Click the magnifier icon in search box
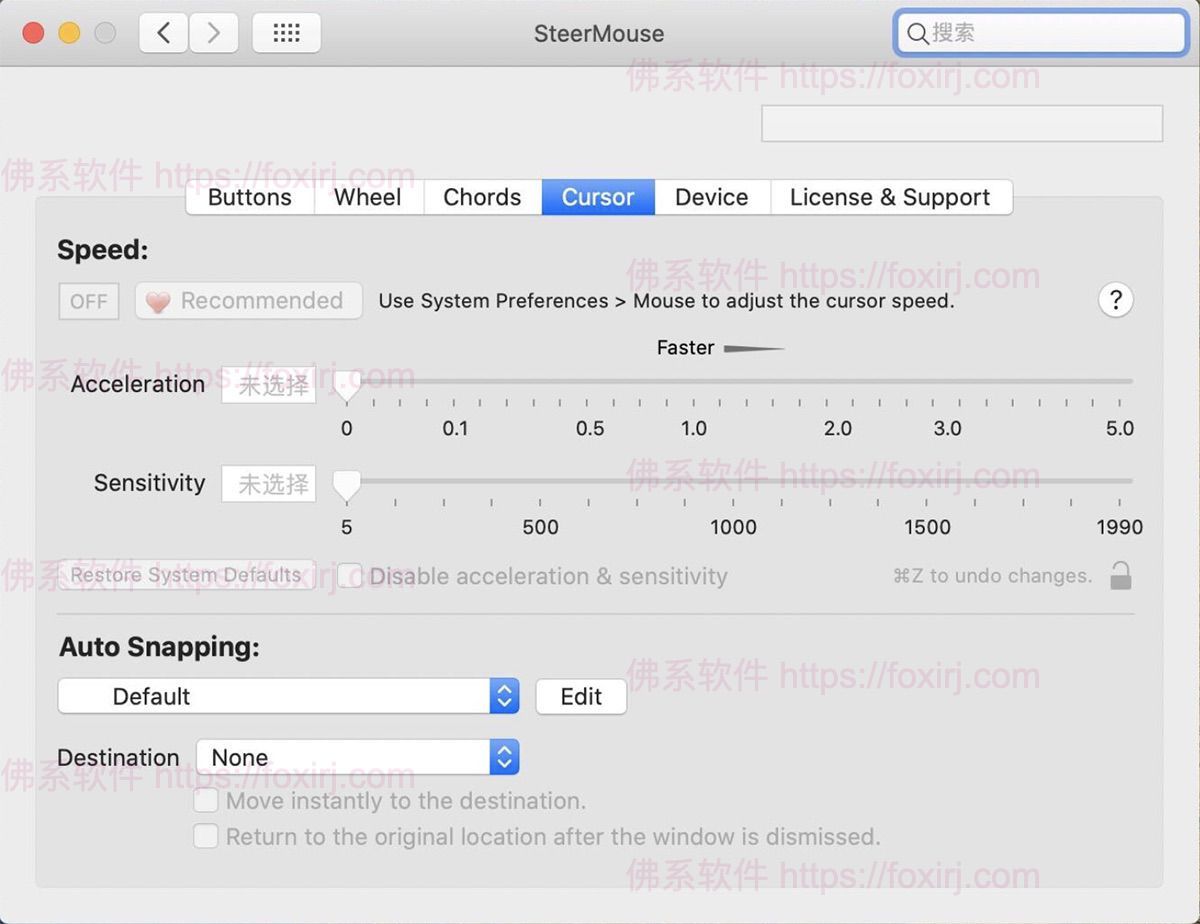1200x924 pixels. tap(917, 33)
